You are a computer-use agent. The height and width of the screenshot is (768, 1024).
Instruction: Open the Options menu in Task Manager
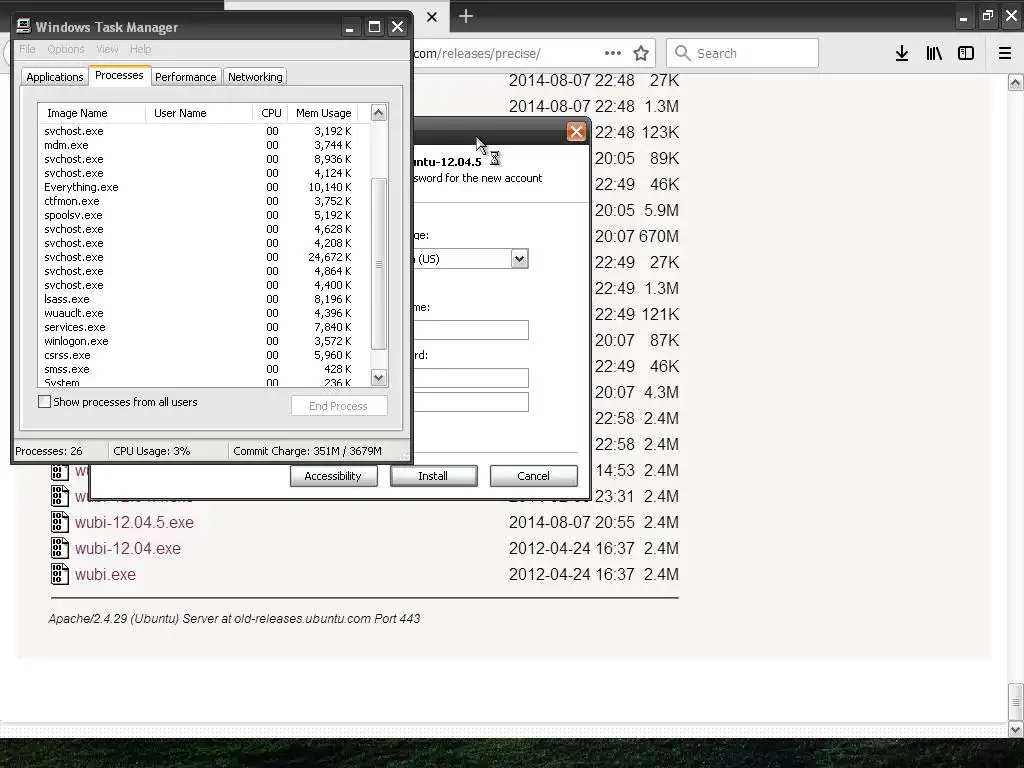(x=66, y=50)
